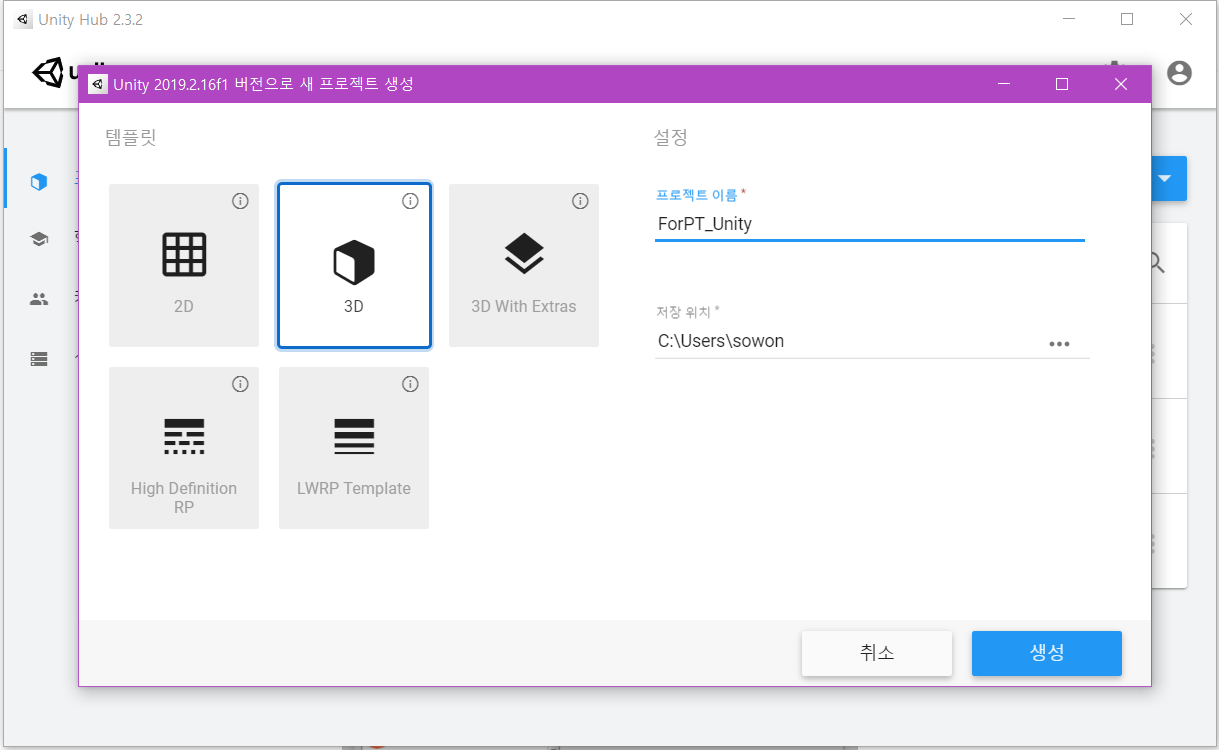Image resolution: width=1219 pixels, height=750 pixels.
Task: Open Community people icon in Hub sidebar
Action: pyautogui.click(x=39, y=299)
